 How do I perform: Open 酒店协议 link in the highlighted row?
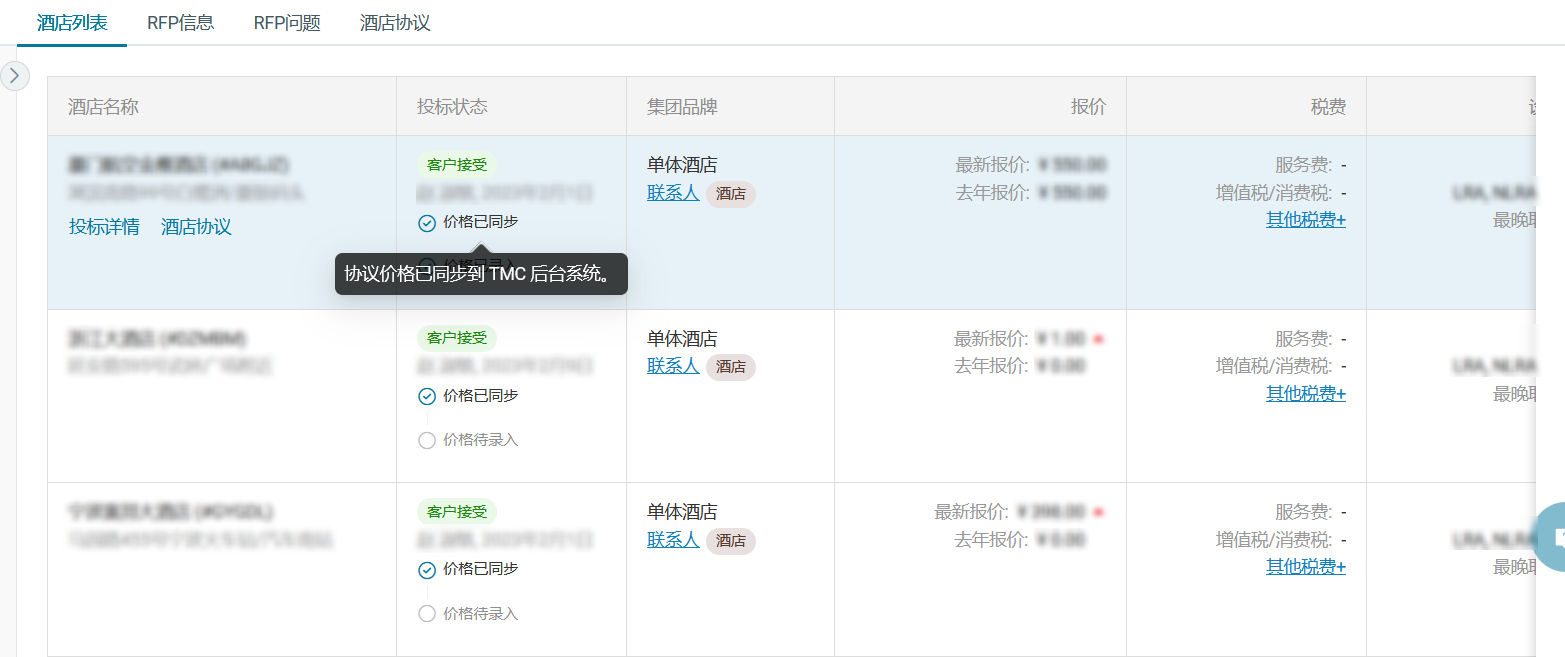click(196, 227)
